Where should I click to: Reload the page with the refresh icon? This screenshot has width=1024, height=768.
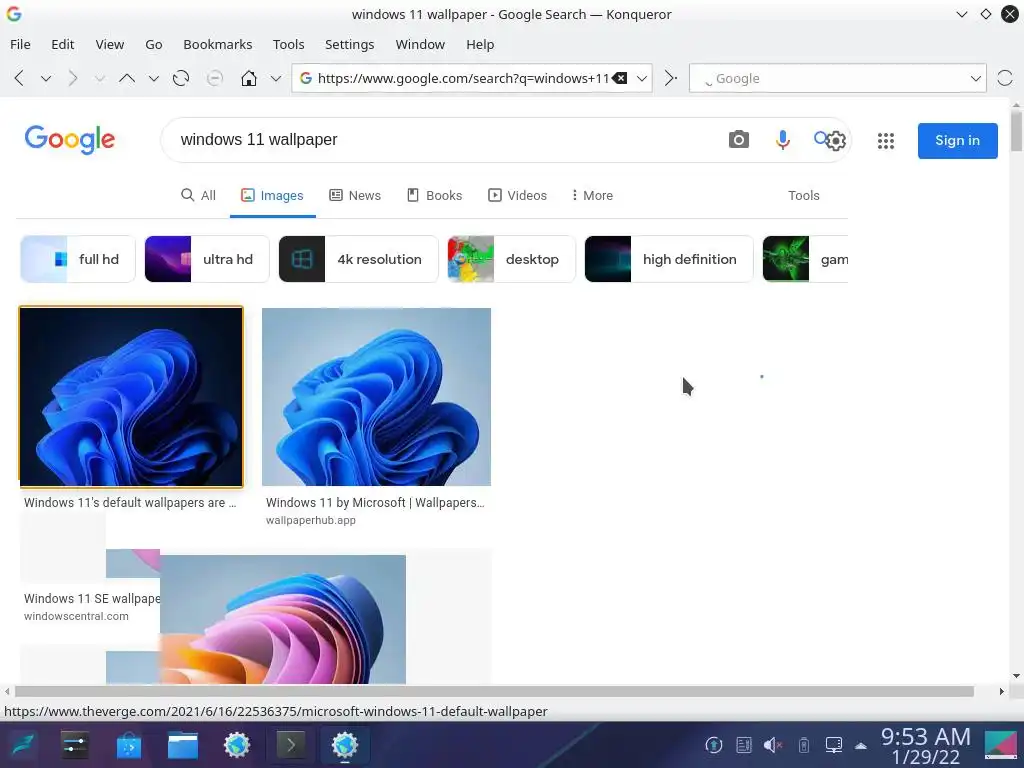click(x=181, y=78)
